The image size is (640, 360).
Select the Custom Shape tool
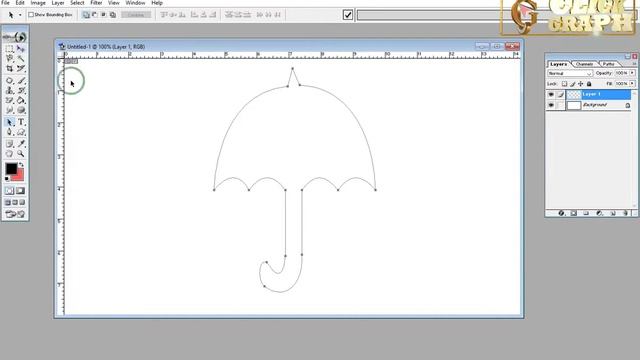pyautogui.click(x=21, y=132)
